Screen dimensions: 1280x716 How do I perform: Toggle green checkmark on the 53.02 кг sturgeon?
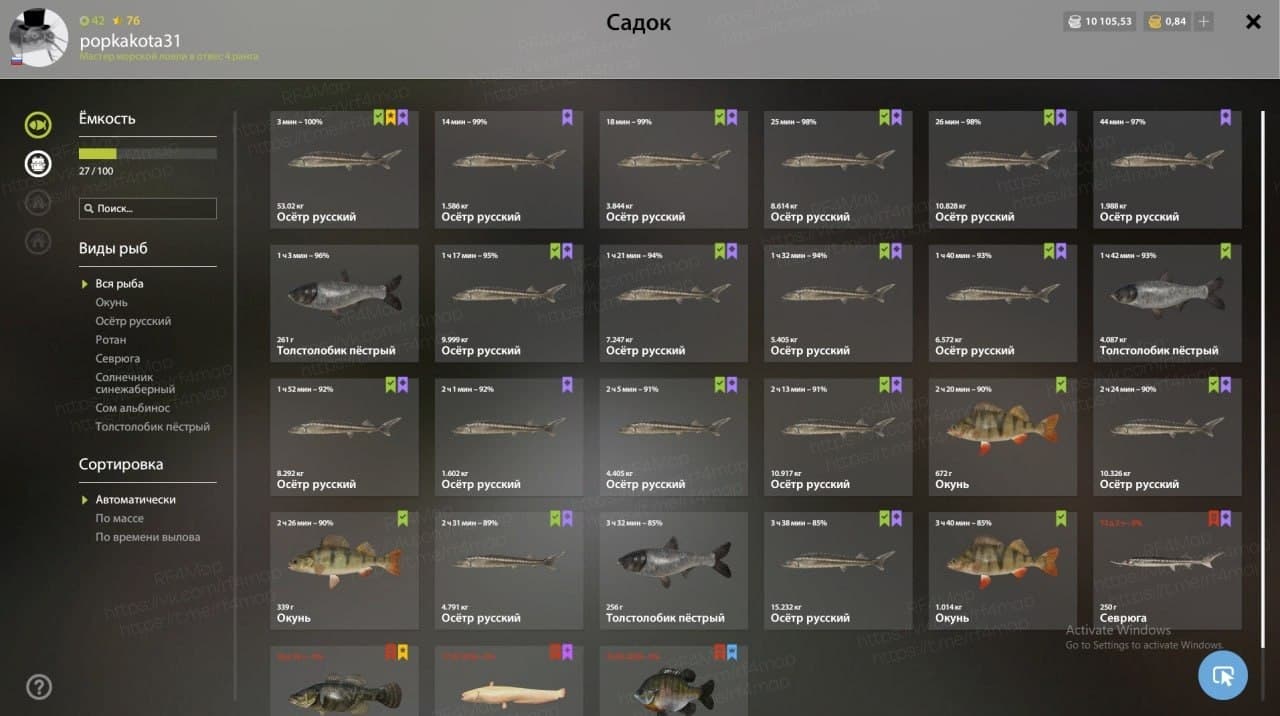pyautogui.click(x=379, y=118)
